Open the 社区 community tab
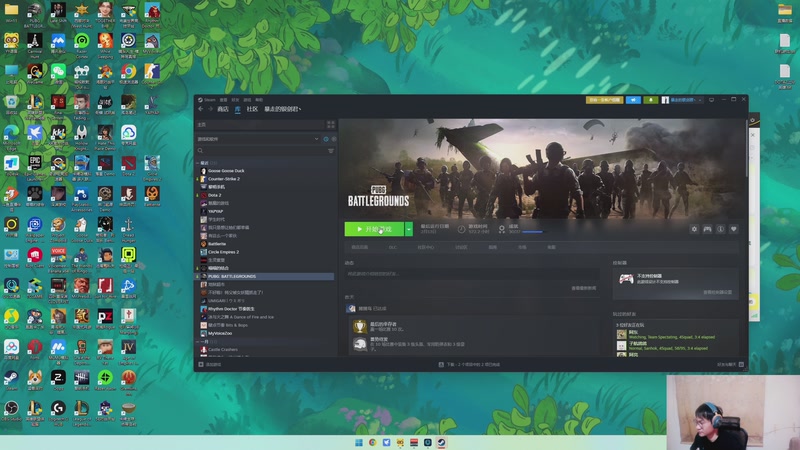This screenshot has height=450, width=800. (253, 109)
